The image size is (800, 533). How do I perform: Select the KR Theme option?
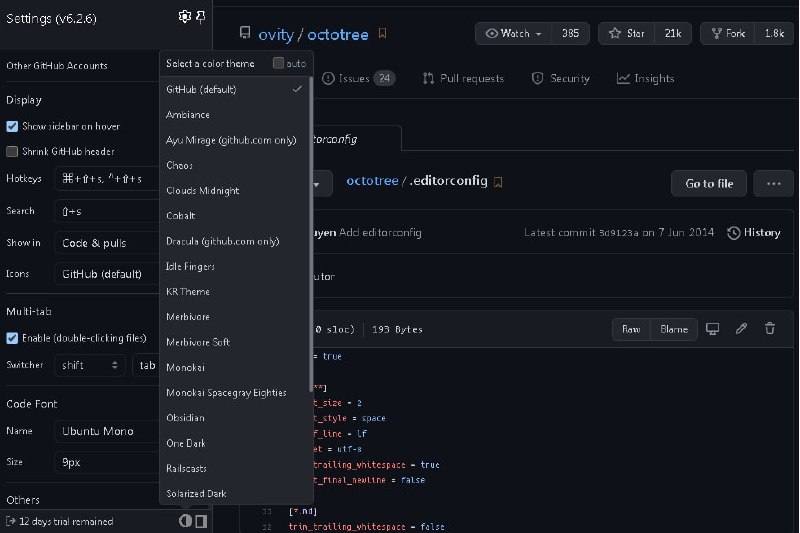(235, 291)
